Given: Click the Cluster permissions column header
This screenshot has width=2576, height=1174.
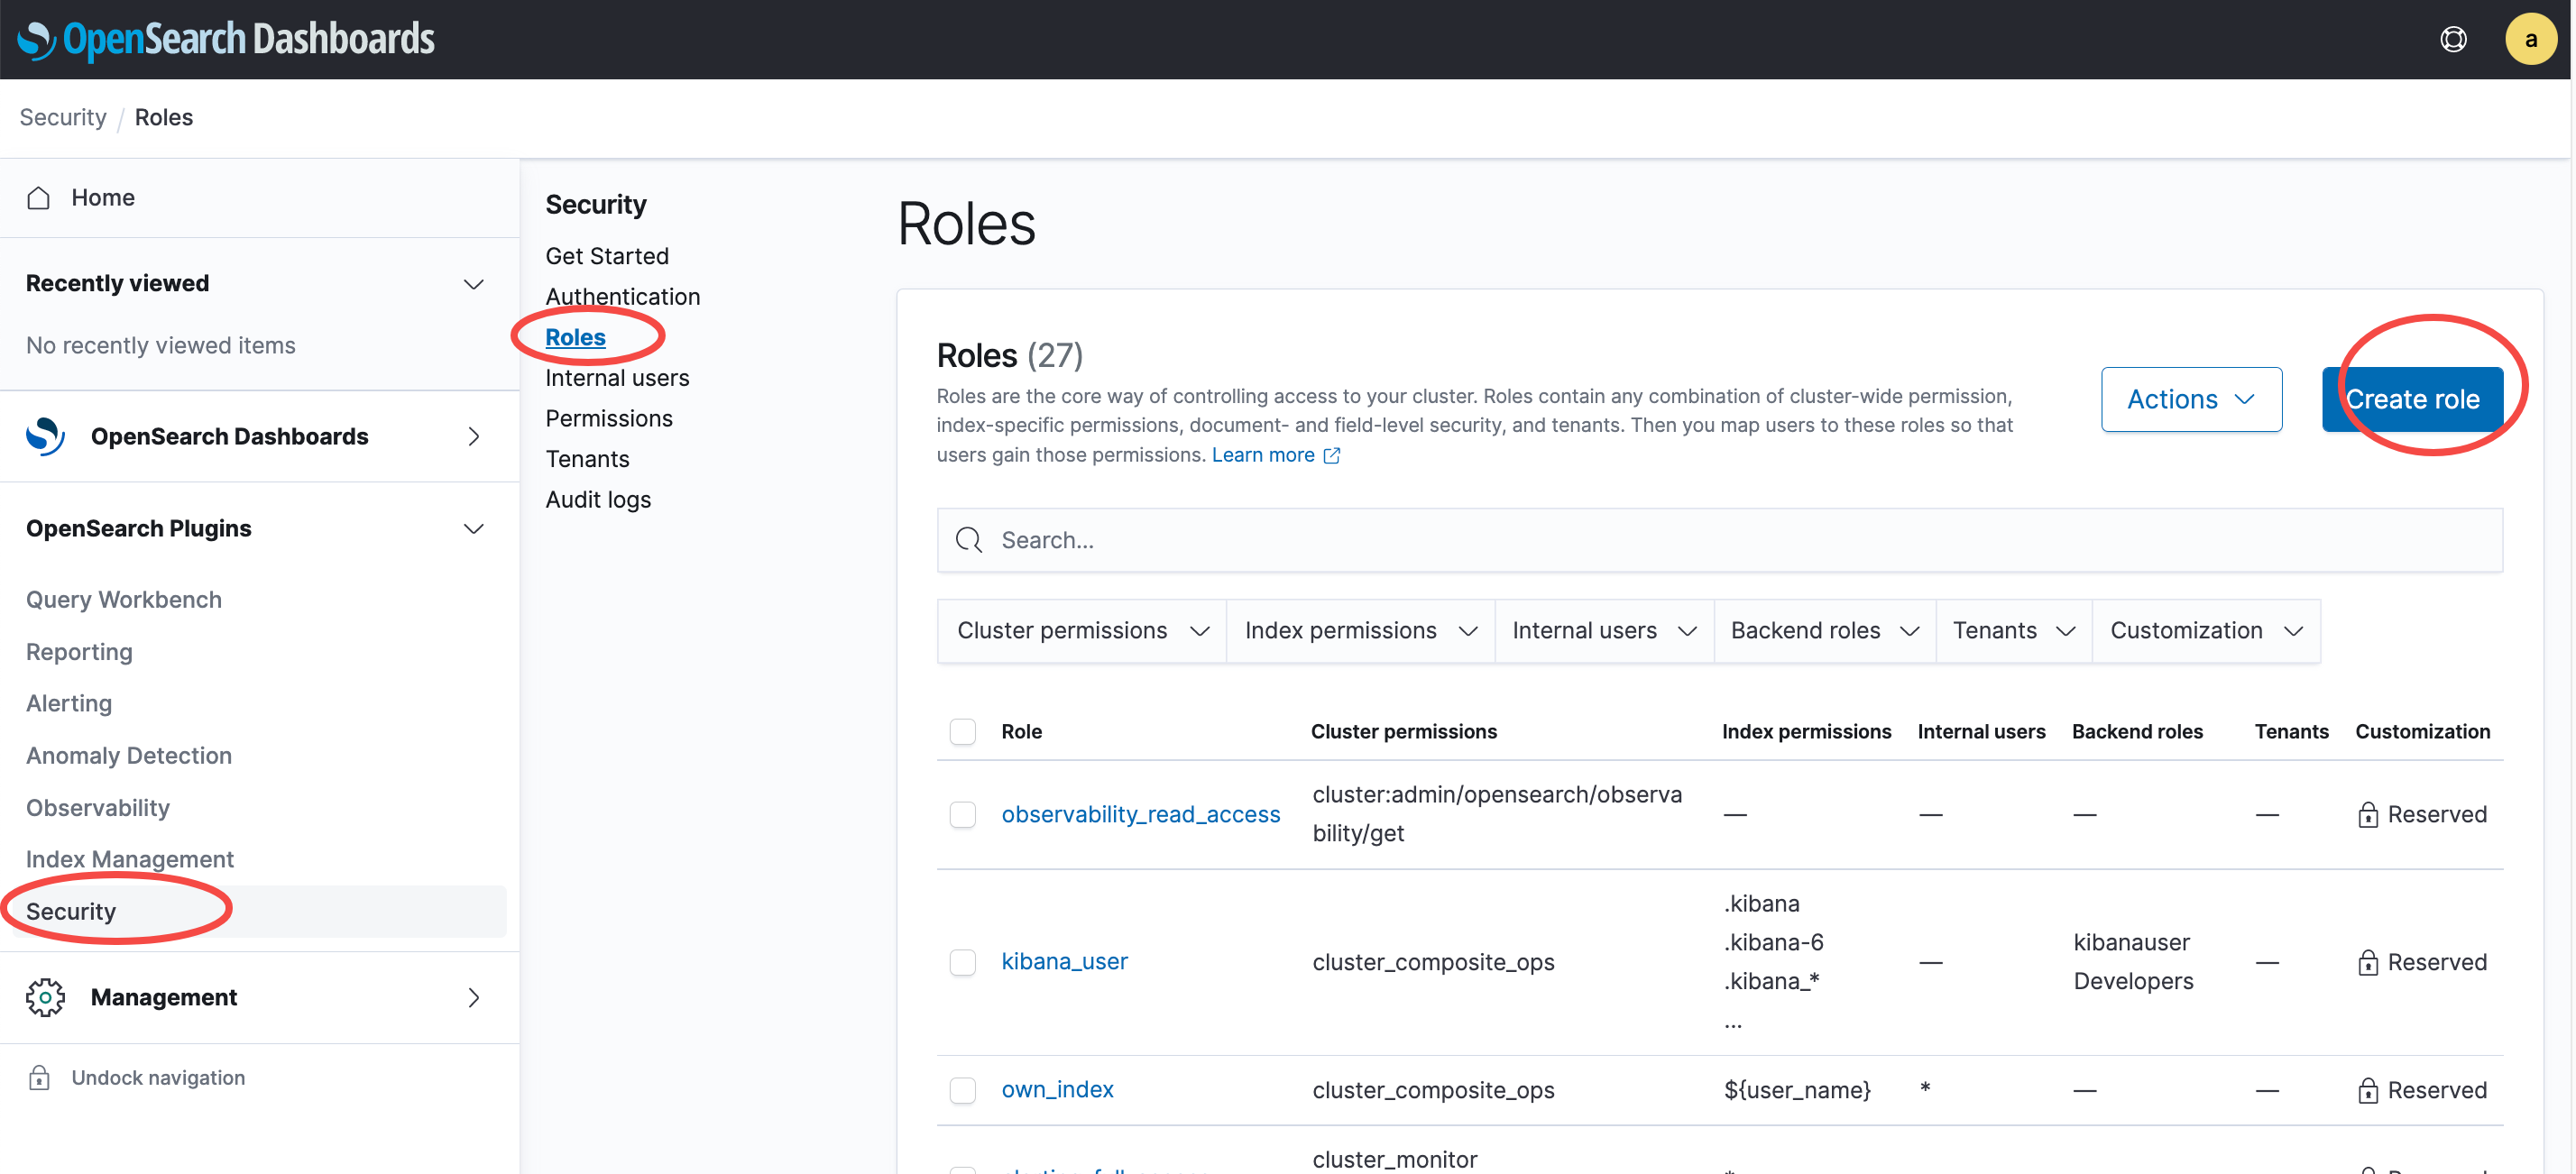Looking at the screenshot, I should coord(1404,731).
